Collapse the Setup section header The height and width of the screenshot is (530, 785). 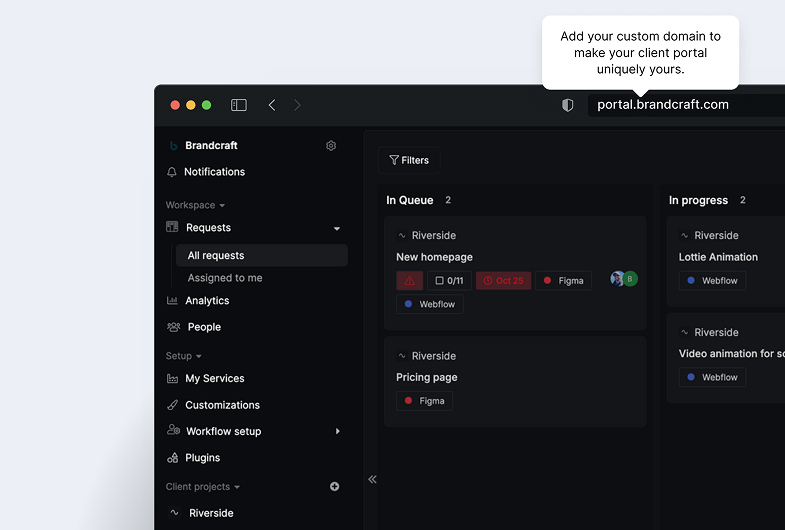[x=184, y=356]
